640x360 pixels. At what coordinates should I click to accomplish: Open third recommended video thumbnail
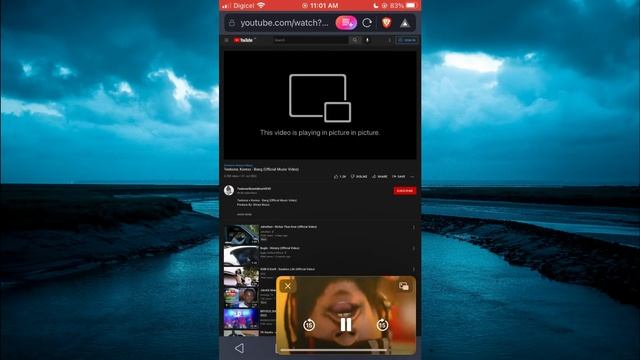241,277
